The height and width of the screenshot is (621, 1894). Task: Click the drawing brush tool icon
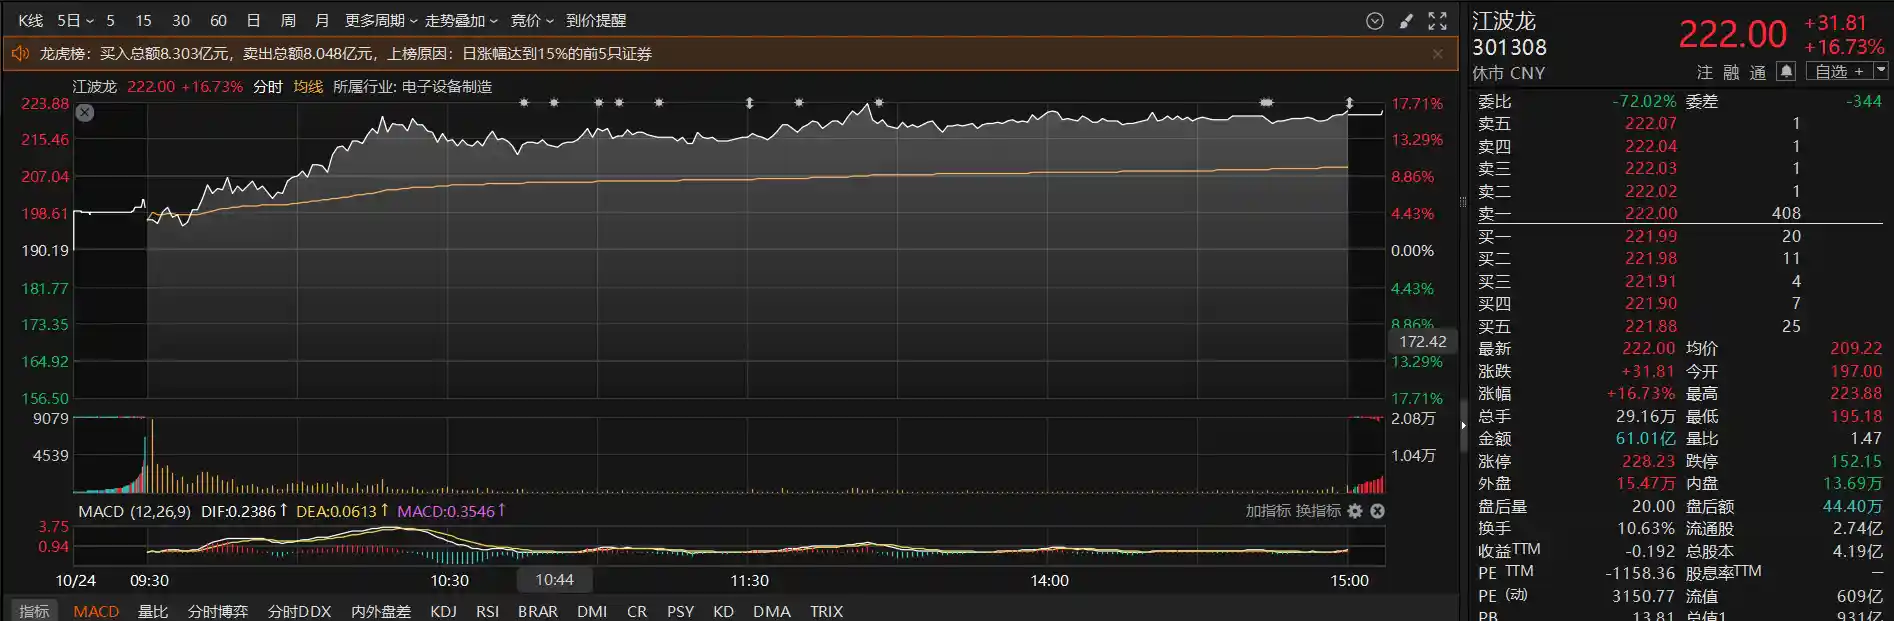(1406, 21)
